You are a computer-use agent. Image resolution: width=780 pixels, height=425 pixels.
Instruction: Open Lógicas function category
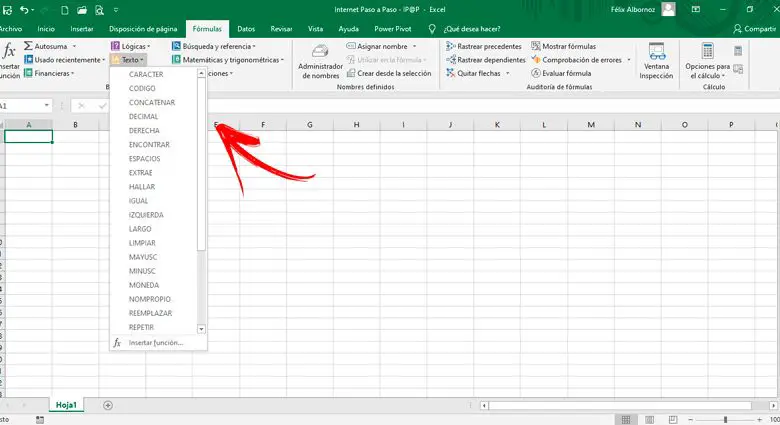[130, 46]
